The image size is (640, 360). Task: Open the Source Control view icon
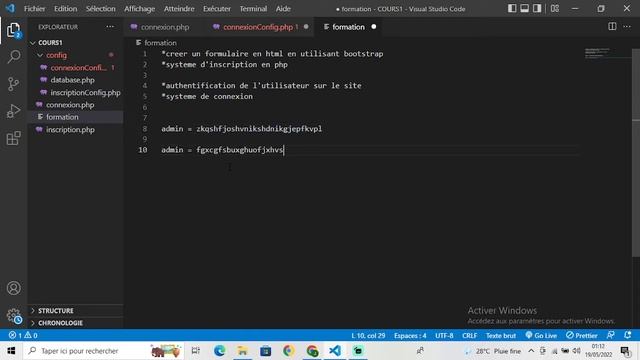coord(13,84)
